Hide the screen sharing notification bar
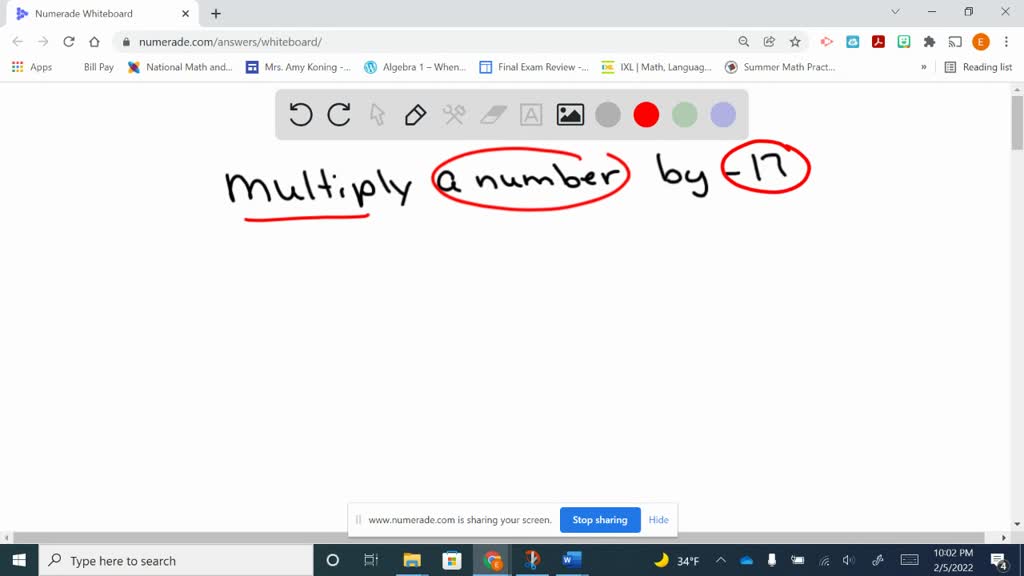1024x576 pixels. point(658,520)
